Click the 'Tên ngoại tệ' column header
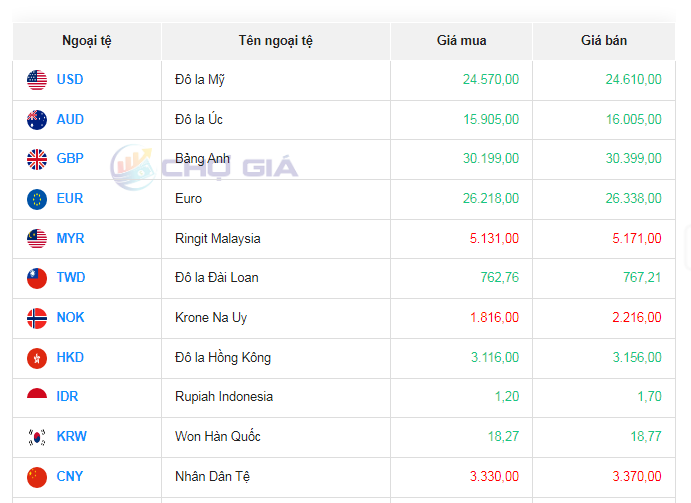The image size is (691, 503). point(276,41)
